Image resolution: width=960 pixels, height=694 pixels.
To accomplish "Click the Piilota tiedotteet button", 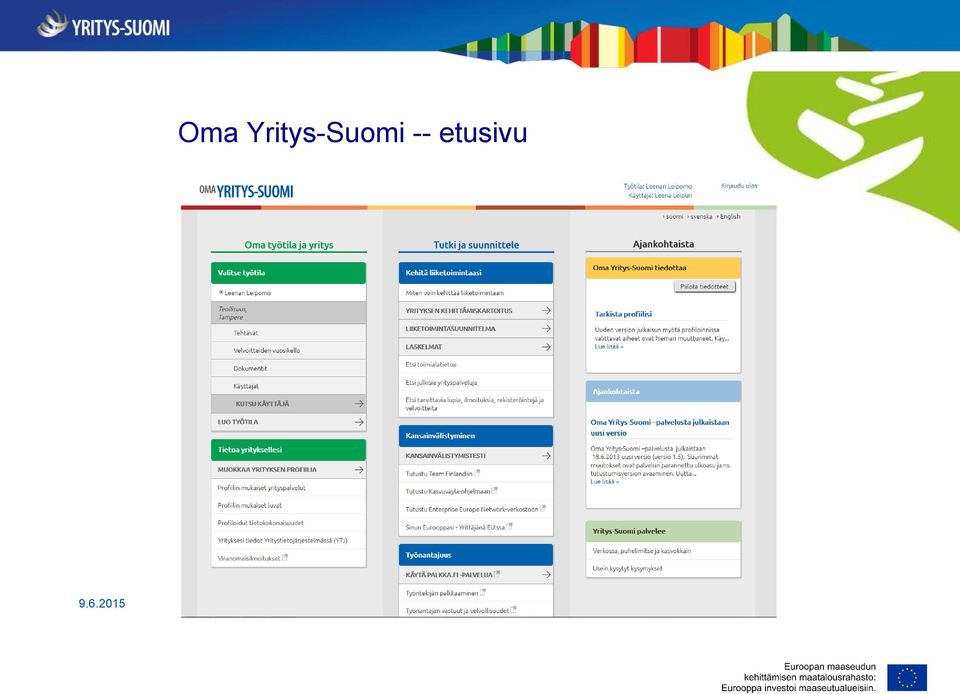I will (704, 286).
